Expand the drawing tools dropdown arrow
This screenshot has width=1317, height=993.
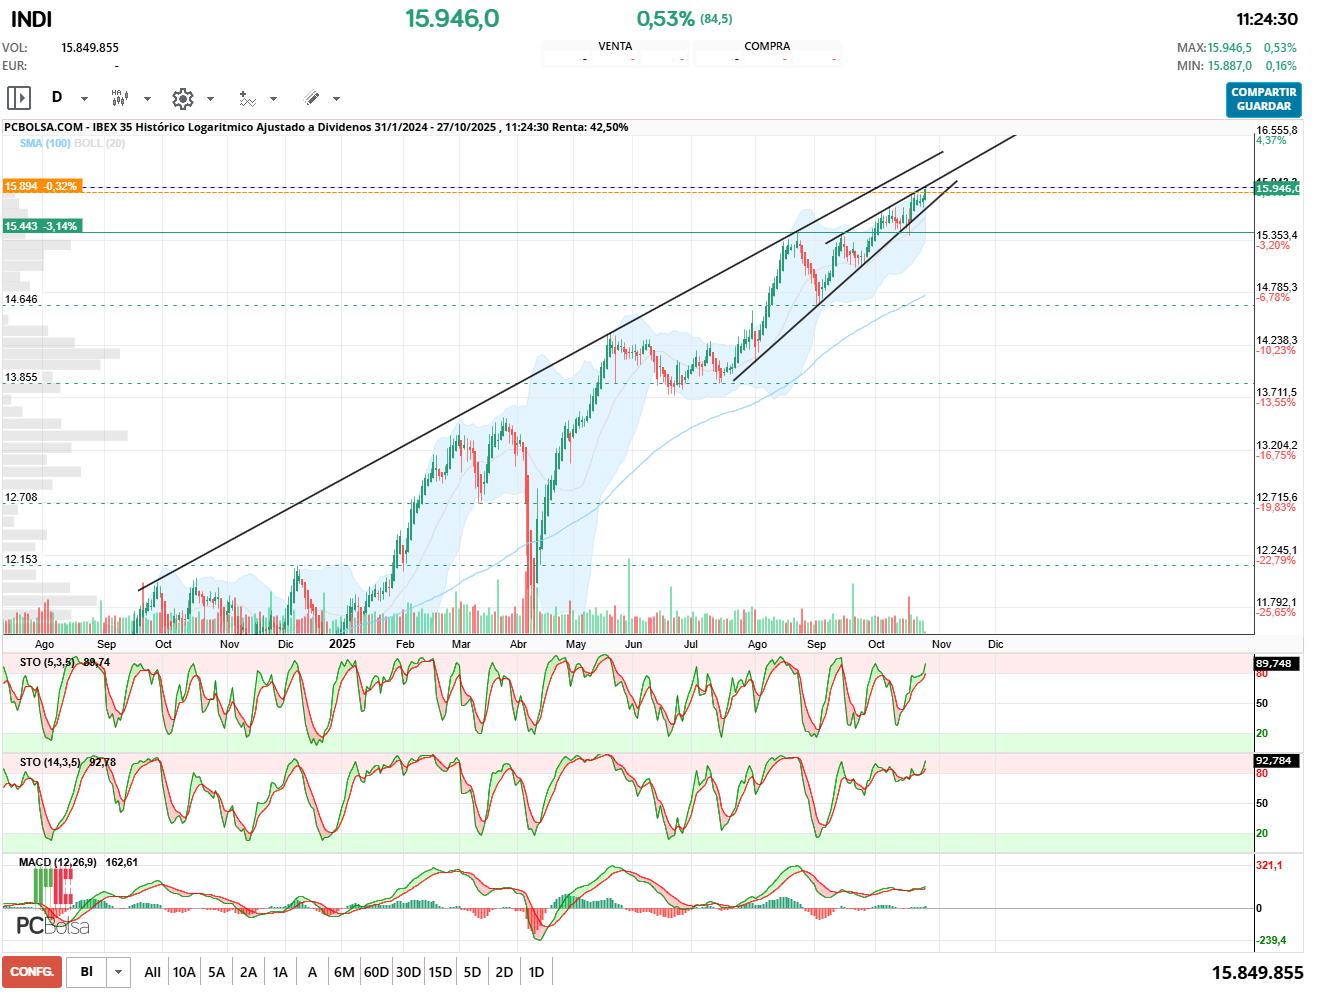click(x=336, y=99)
